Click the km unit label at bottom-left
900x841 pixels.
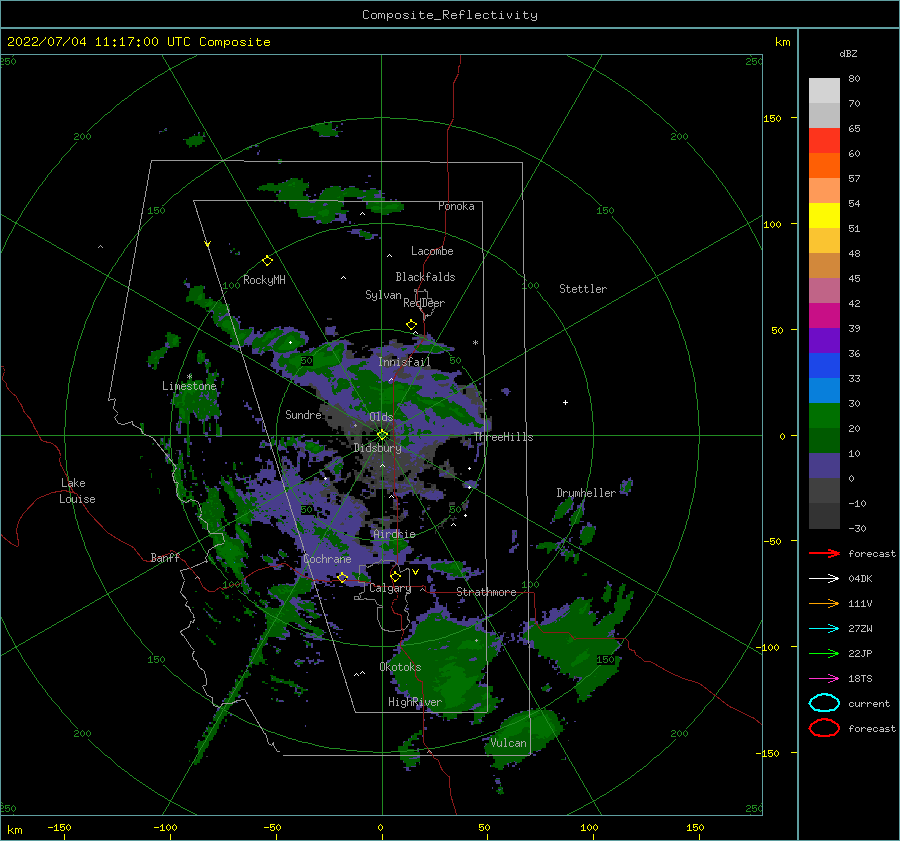[15, 830]
